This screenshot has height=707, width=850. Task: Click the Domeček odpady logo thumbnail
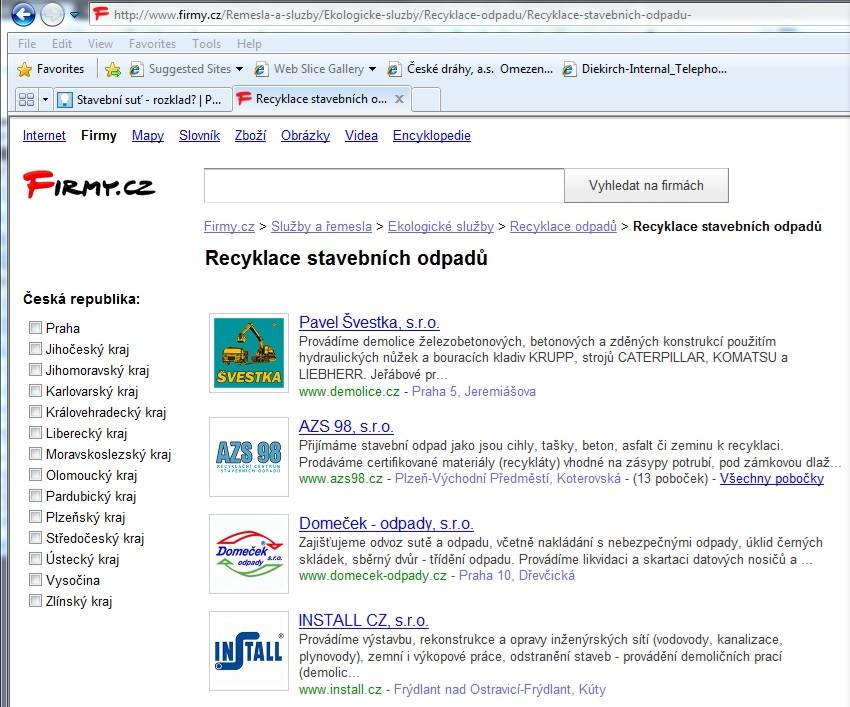[249, 554]
